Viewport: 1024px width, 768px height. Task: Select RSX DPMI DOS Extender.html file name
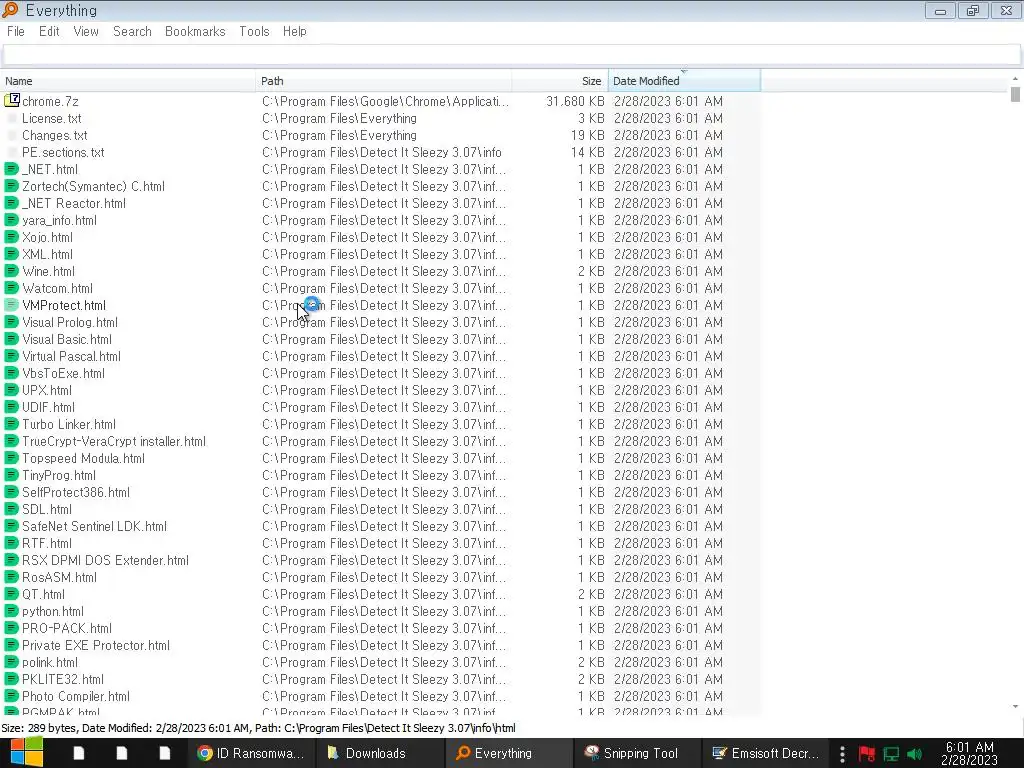105,560
